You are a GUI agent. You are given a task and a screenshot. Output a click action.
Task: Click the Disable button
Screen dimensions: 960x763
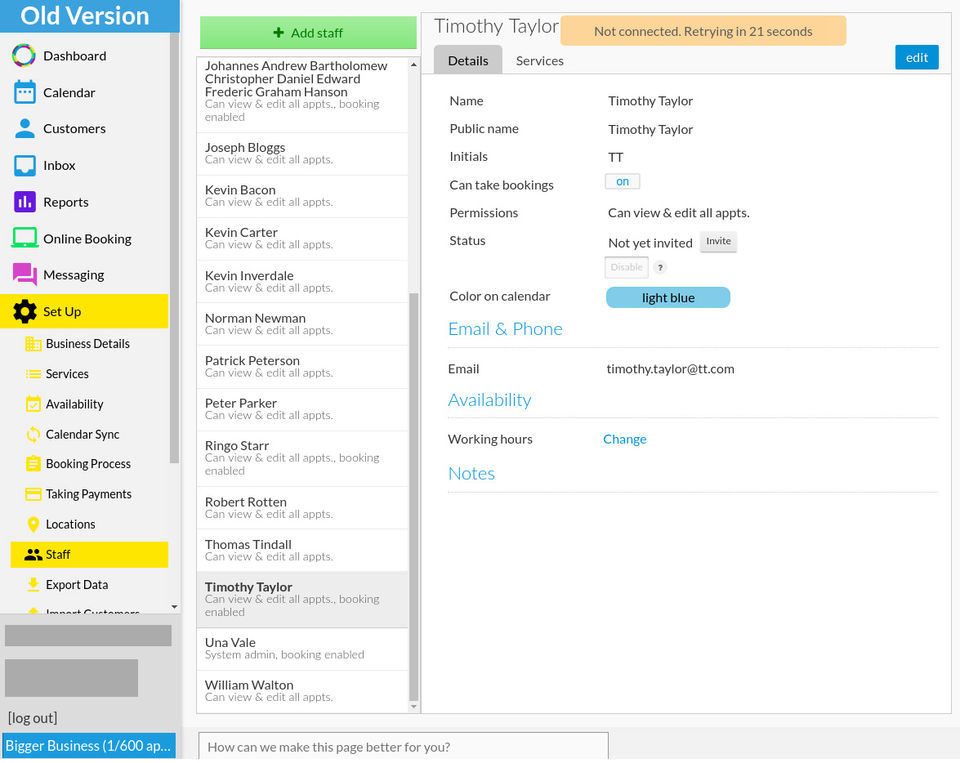click(x=626, y=268)
